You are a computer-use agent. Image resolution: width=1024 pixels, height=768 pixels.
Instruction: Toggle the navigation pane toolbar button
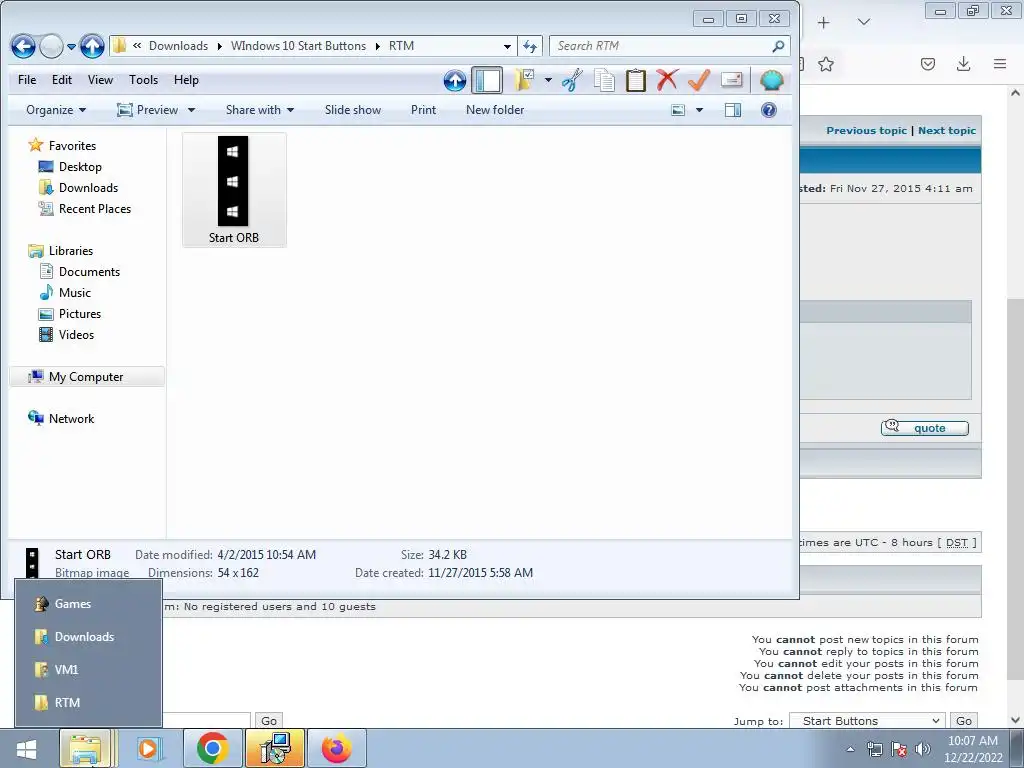[x=487, y=80]
